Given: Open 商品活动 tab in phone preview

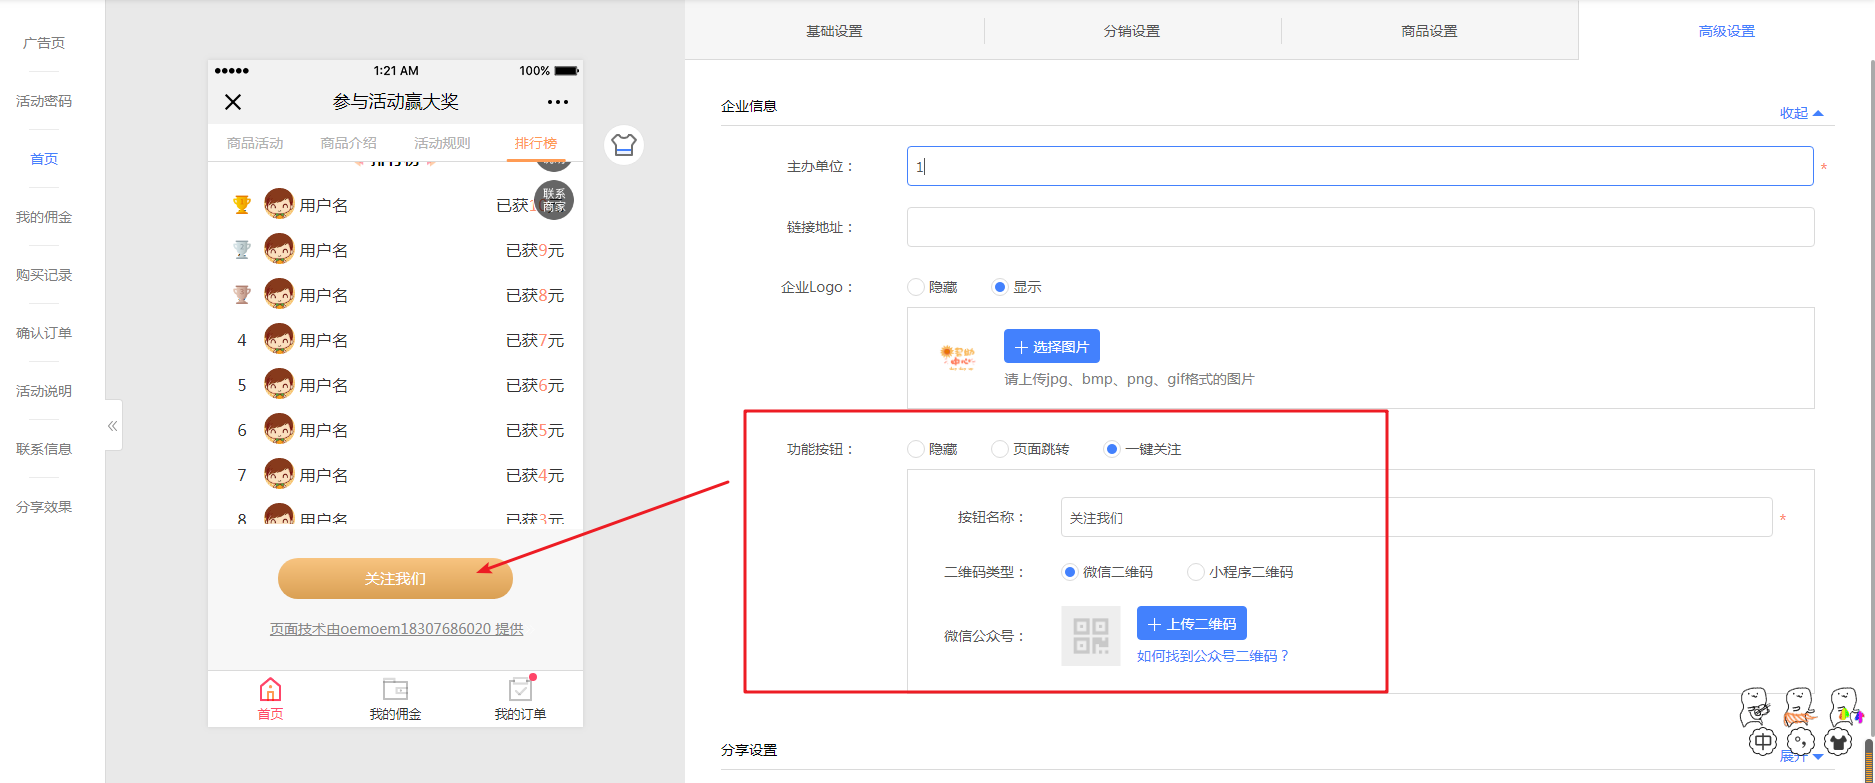Looking at the screenshot, I should [255, 143].
